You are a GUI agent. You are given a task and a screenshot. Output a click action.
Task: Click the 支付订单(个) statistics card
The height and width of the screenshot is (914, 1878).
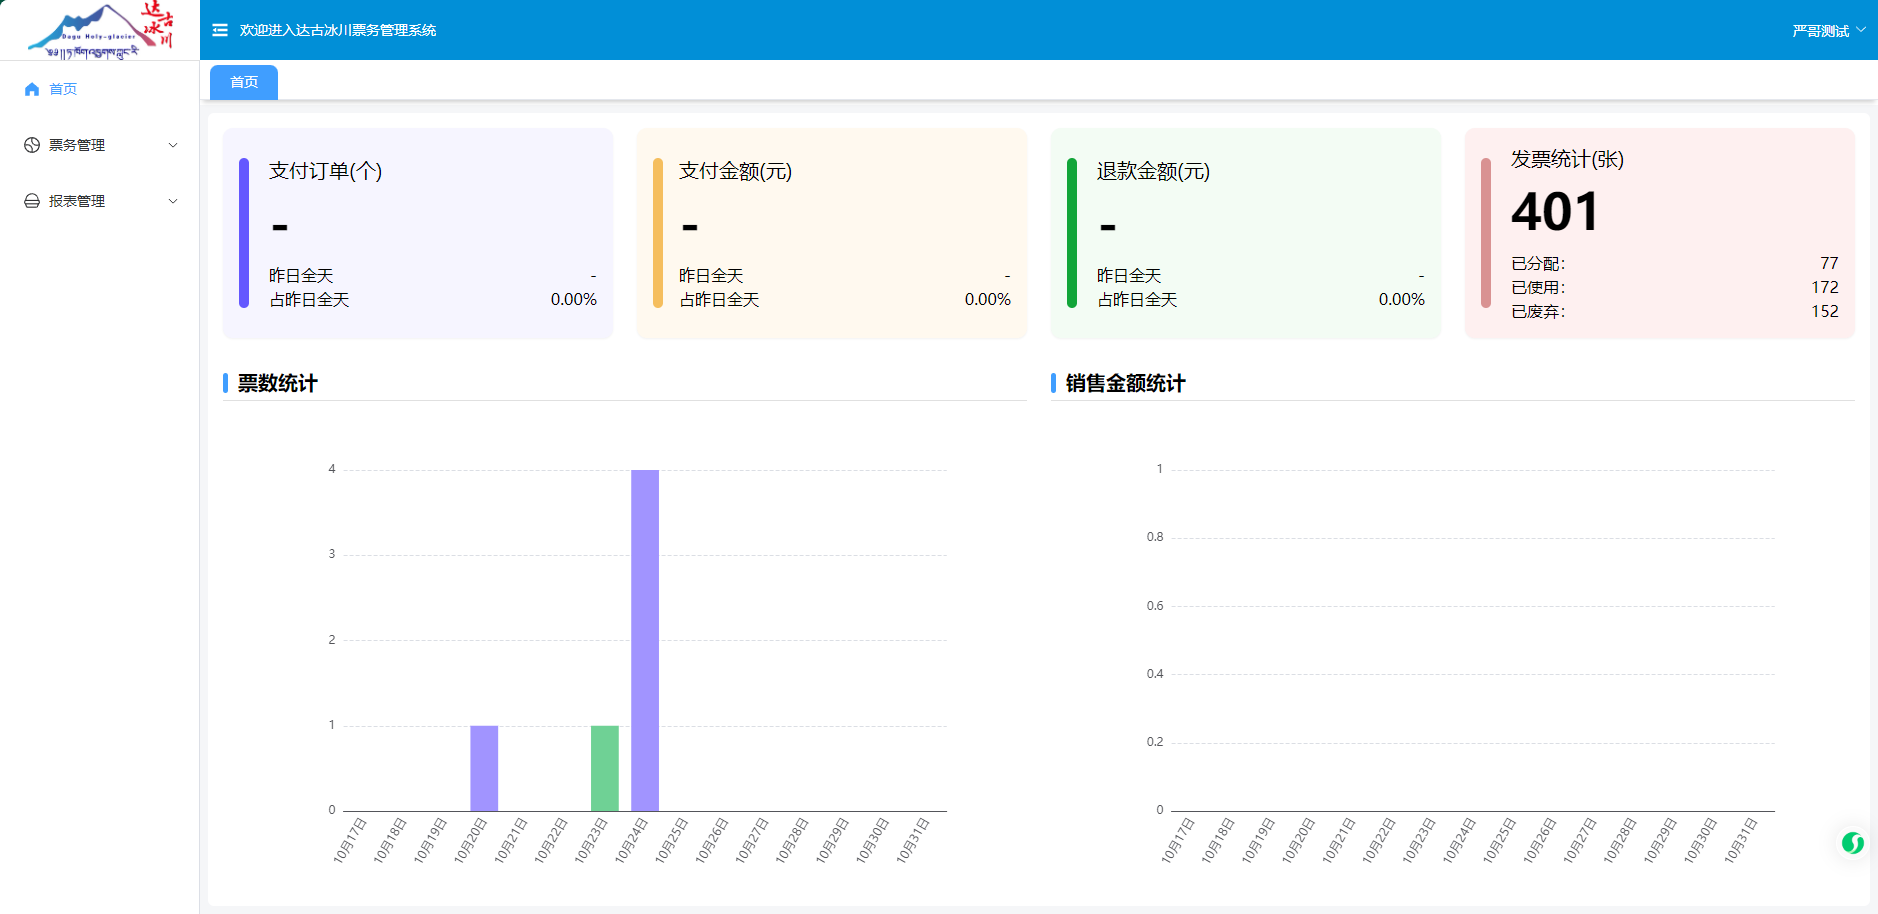point(417,233)
